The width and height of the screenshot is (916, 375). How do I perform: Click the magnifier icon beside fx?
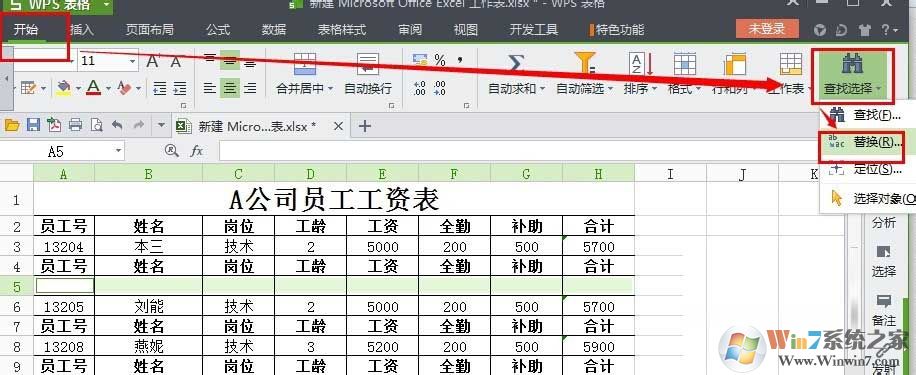(x=171, y=151)
